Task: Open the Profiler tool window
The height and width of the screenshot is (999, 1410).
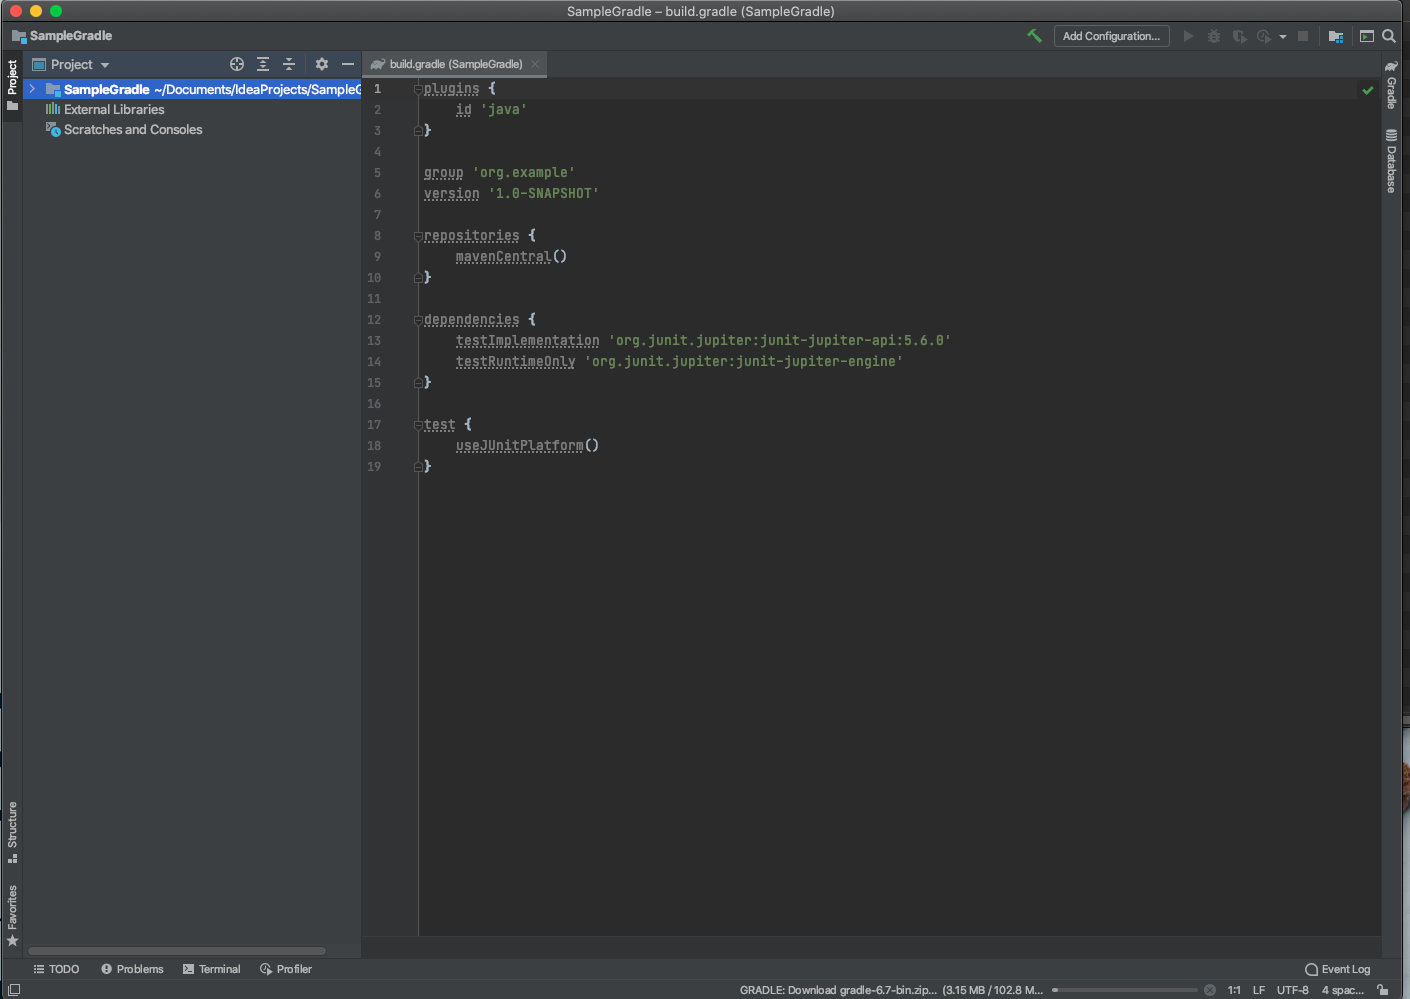Action: click(286, 969)
